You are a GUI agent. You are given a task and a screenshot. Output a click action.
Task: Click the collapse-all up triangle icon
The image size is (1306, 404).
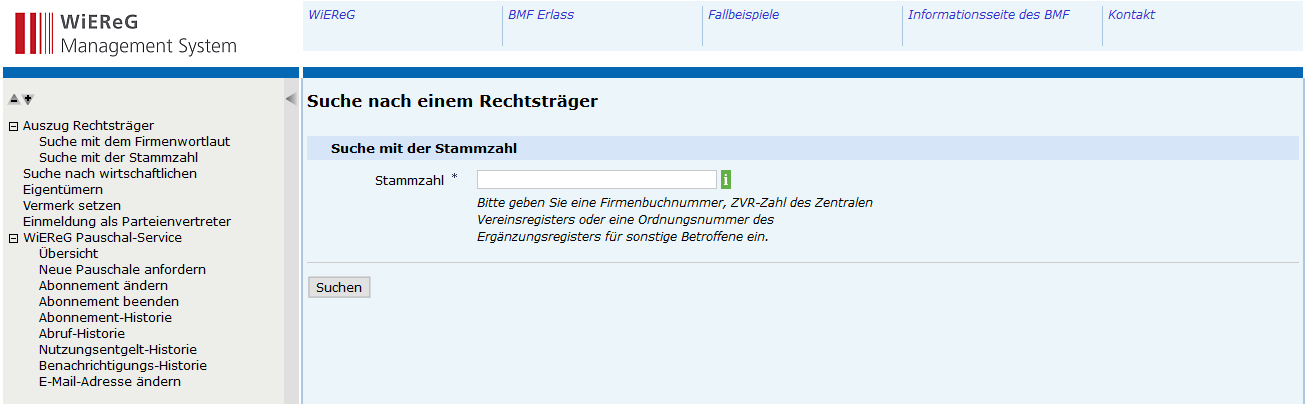(14, 99)
